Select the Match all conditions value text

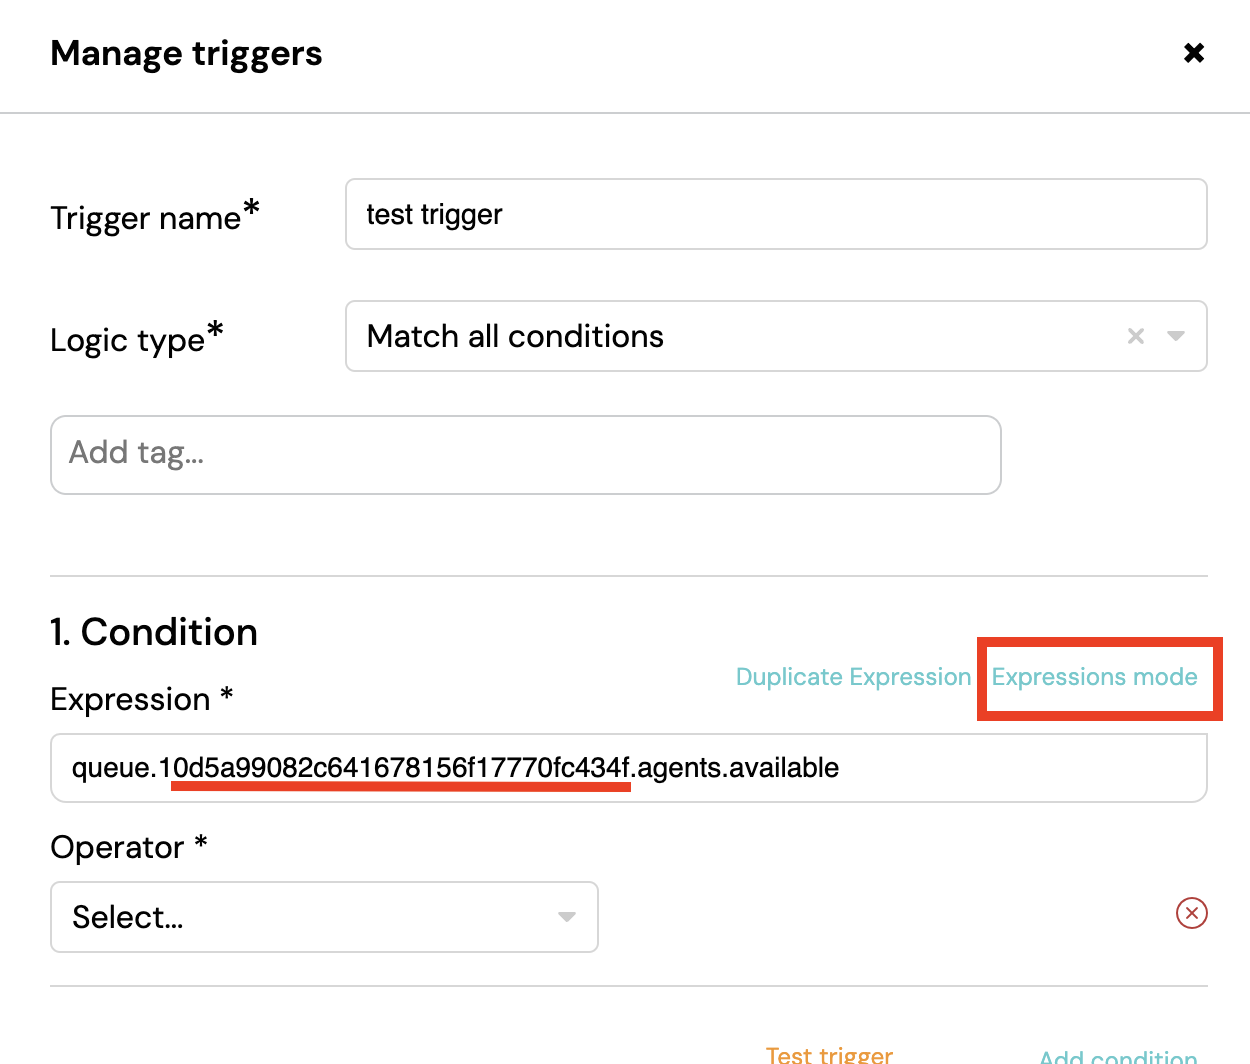[x=515, y=336]
